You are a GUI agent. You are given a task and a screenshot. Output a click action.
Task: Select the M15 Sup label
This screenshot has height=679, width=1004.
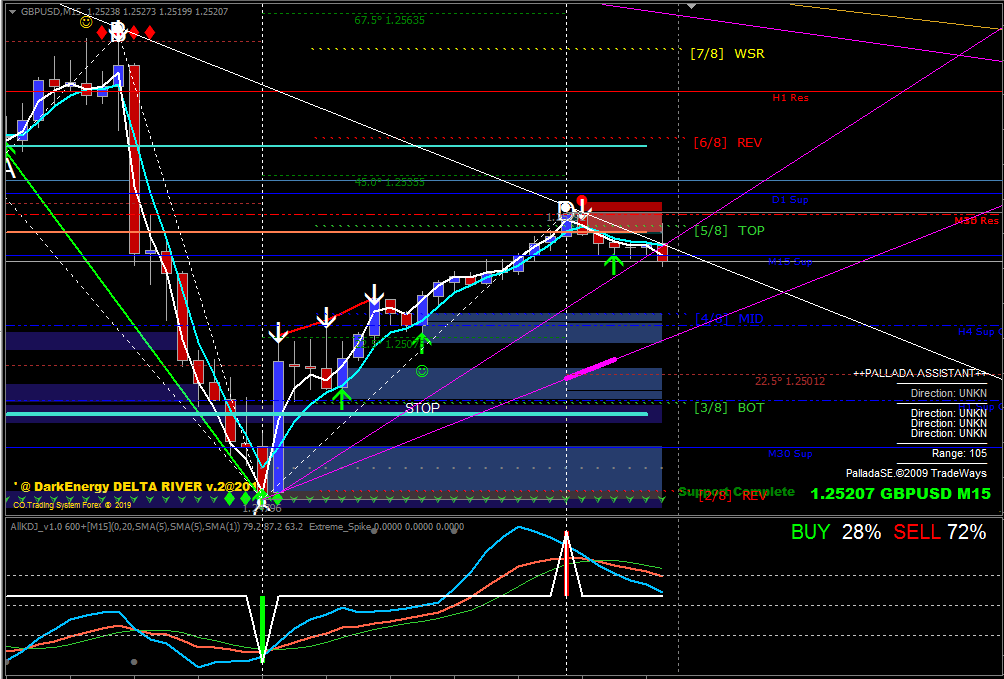pos(790,261)
